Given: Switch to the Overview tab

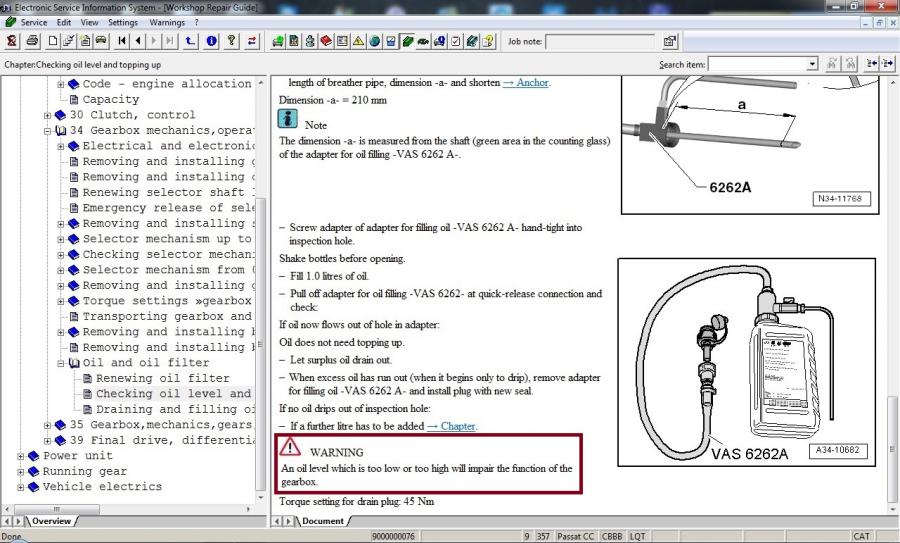Looking at the screenshot, I should (x=51, y=521).
